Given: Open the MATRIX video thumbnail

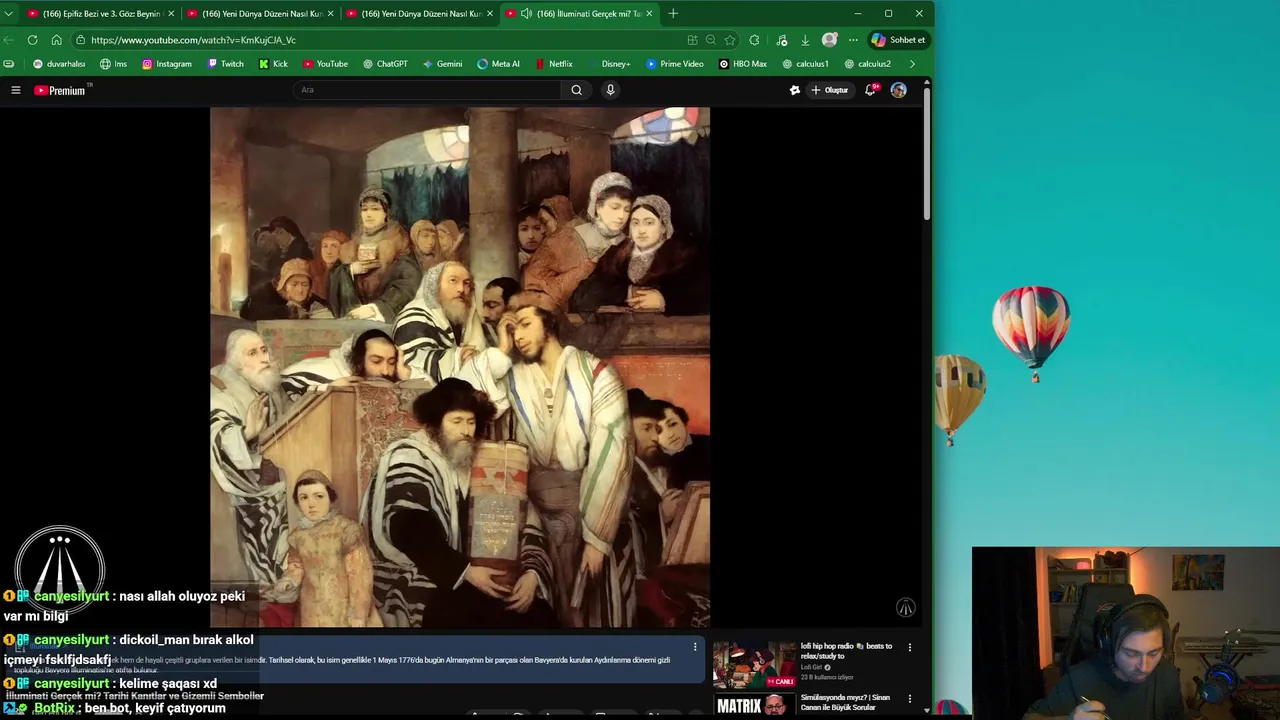Looking at the screenshot, I should tap(755, 704).
